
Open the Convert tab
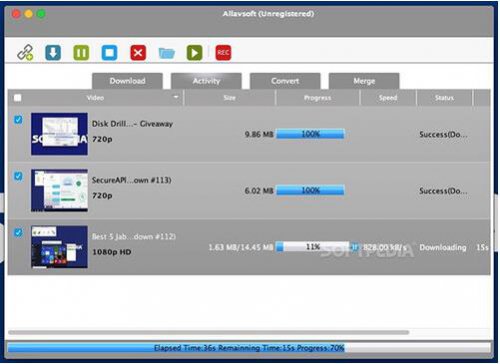click(285, 81)
